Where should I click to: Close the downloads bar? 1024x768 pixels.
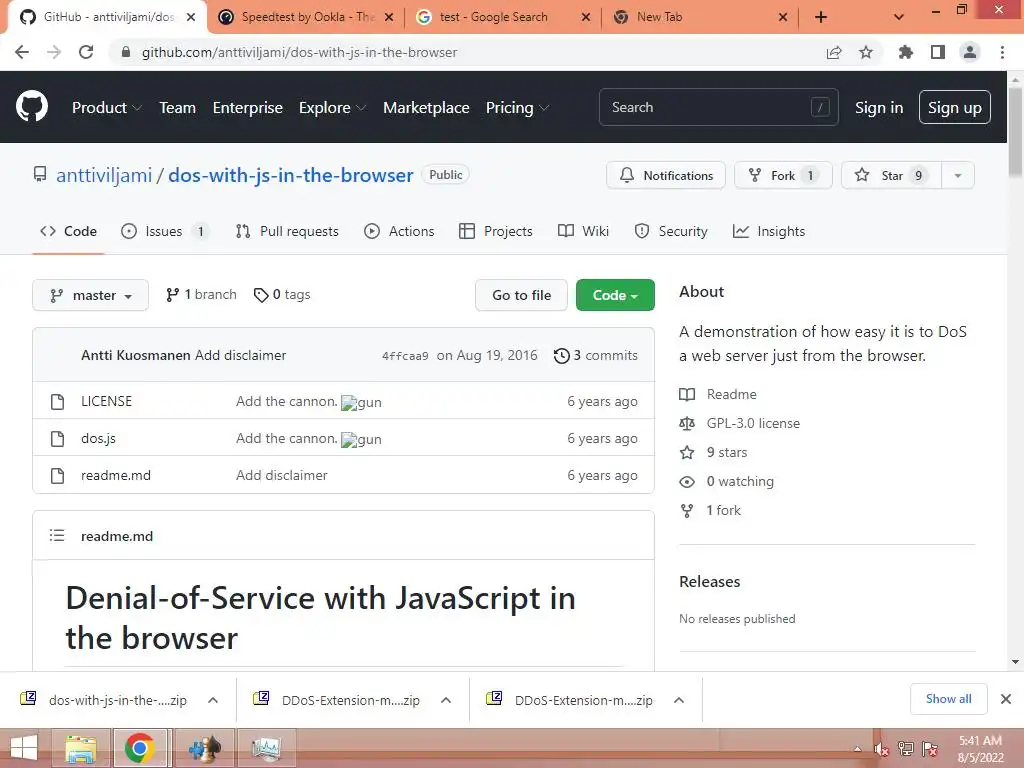click(x=1006, y=699)
